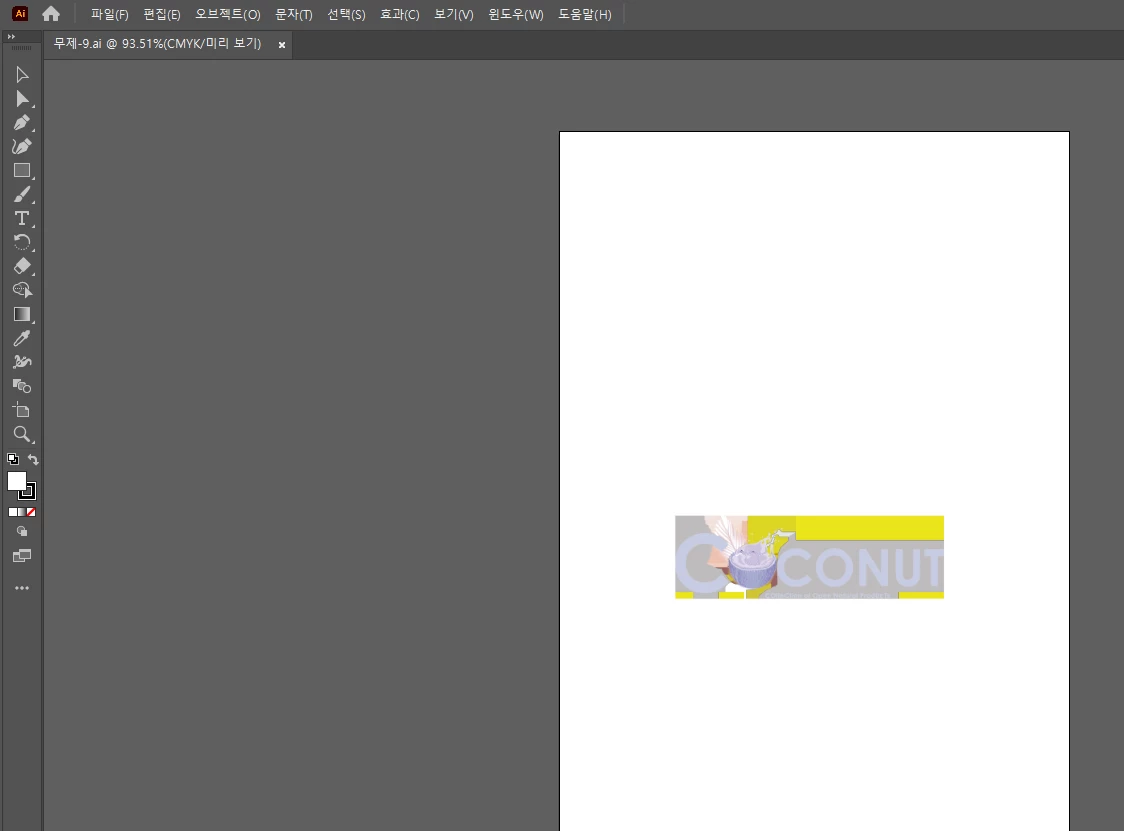Viewport: 1124px width, 831px height.
Task: Click the white Fill color box
Action: [16, 481]
